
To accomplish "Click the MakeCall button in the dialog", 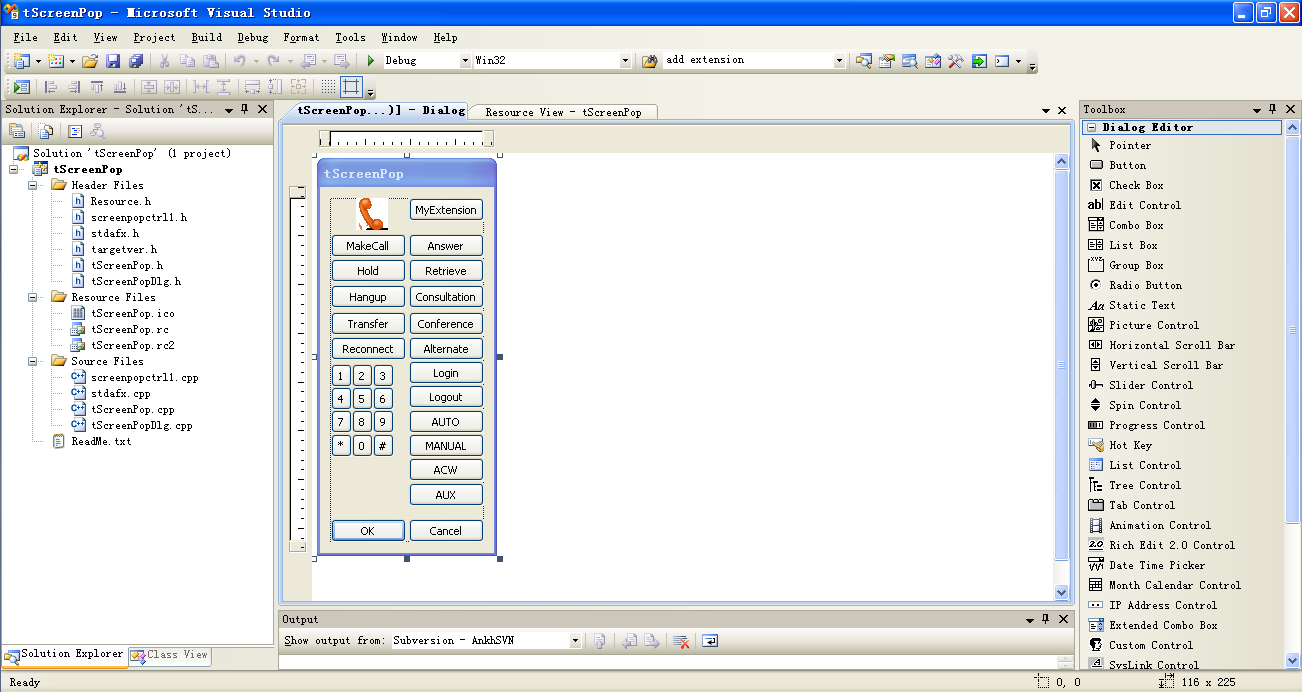I will tap(367, 246).
